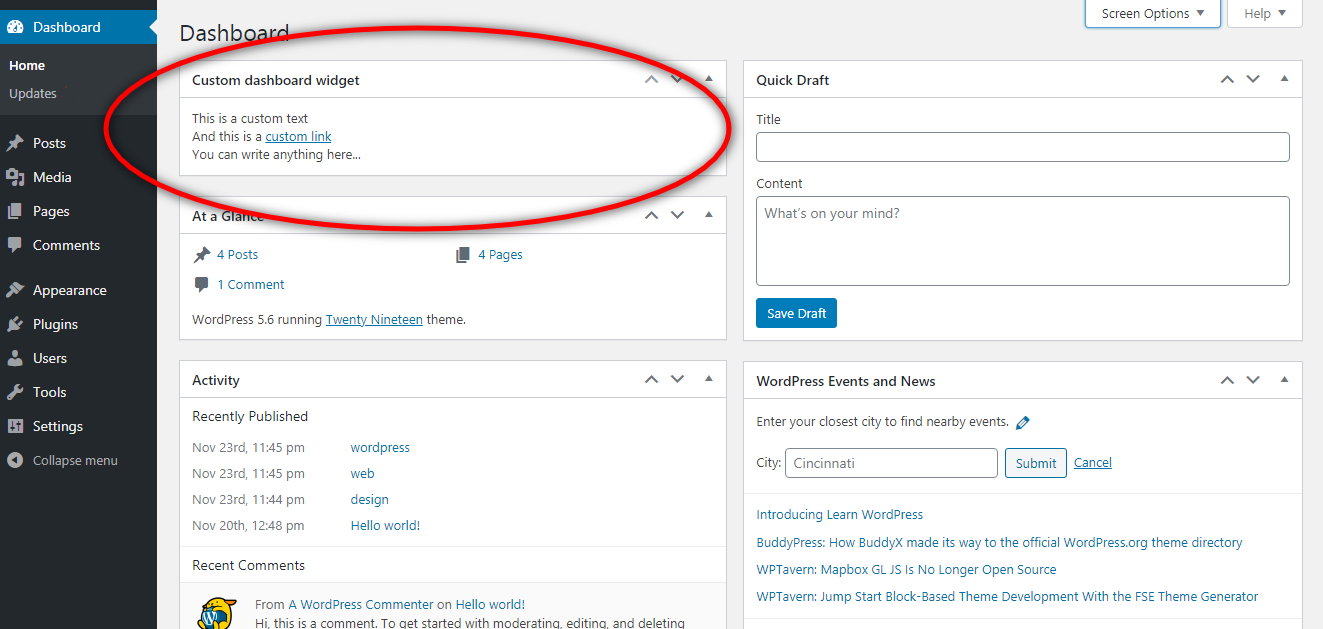Click the Posts pushpin icon in sidebar

point(15,143)
